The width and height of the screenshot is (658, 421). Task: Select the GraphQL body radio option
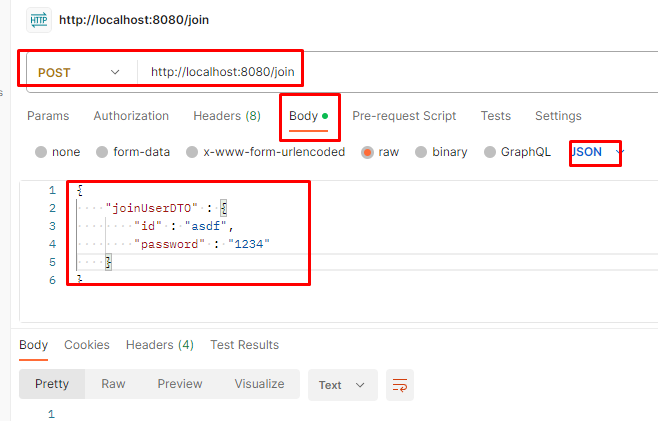pos(490,152)
